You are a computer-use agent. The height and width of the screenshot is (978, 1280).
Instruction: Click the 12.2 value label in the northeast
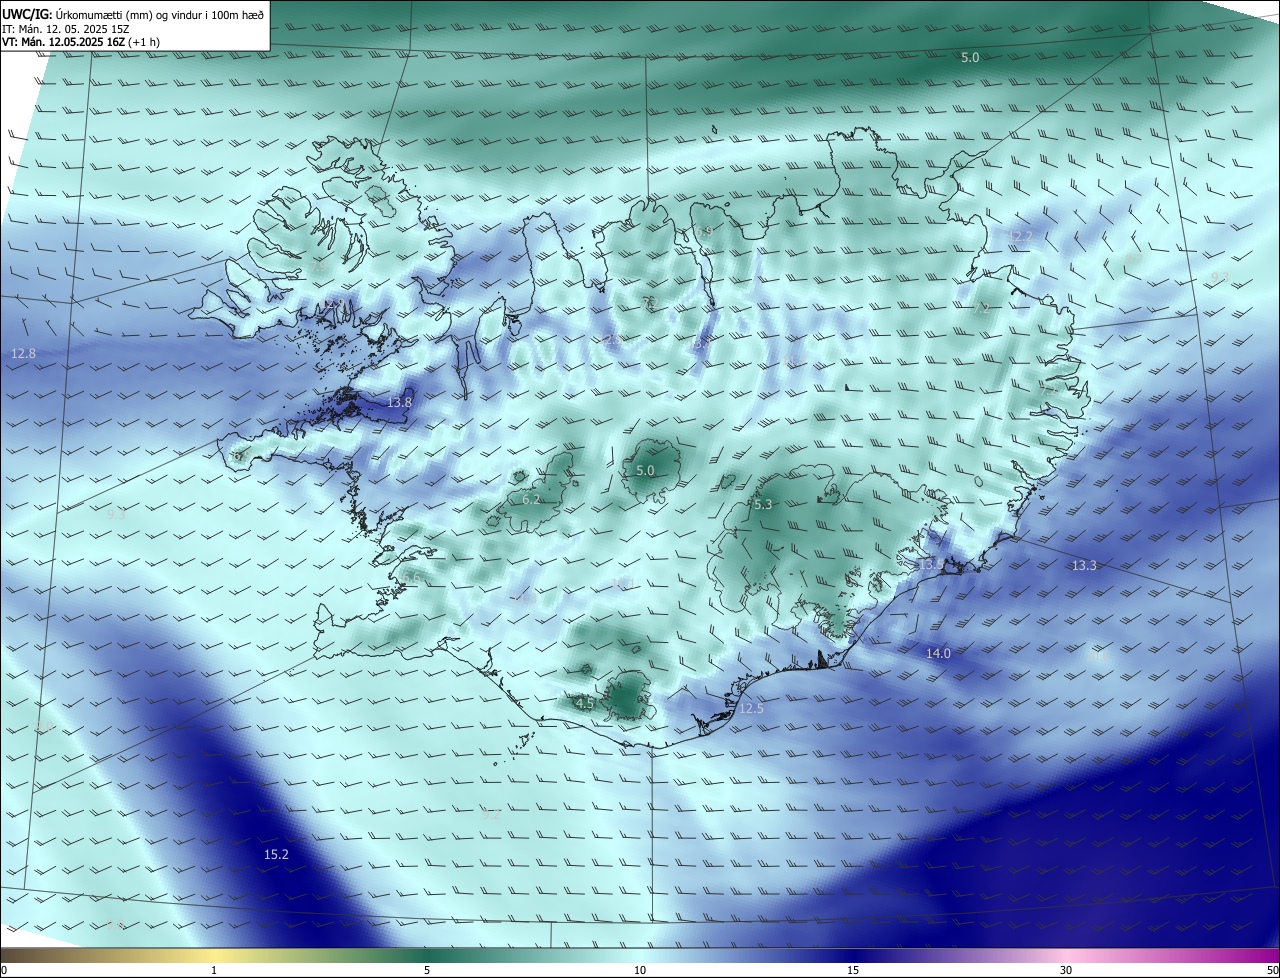coord(1019,236)
